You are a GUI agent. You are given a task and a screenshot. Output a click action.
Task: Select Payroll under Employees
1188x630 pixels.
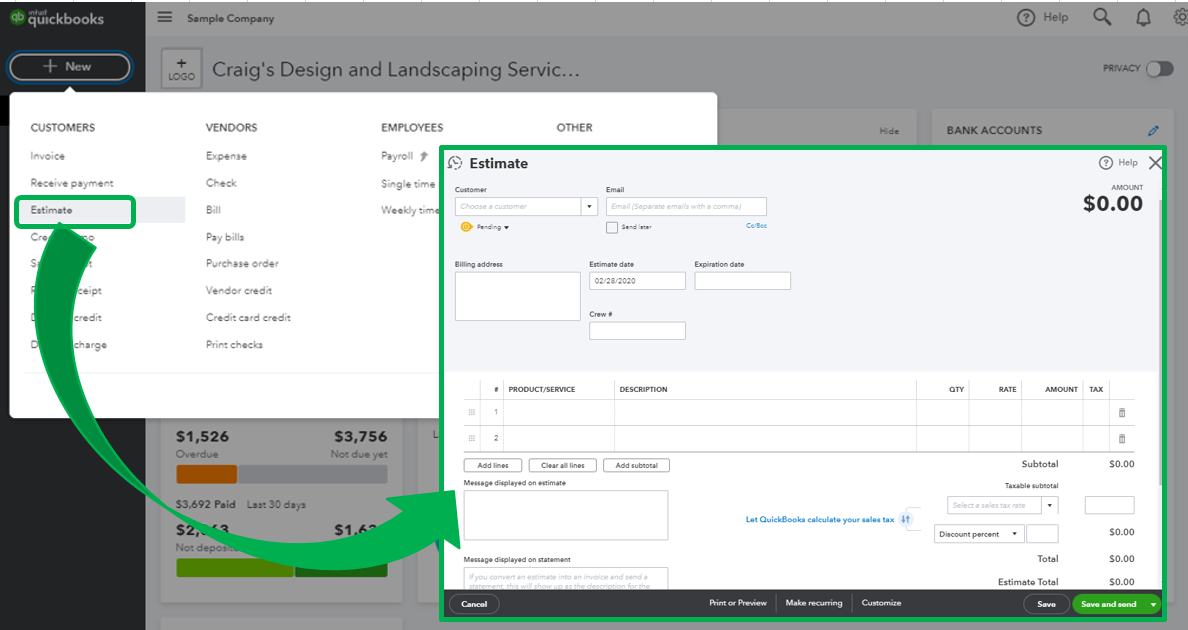(x=397, y=156)
